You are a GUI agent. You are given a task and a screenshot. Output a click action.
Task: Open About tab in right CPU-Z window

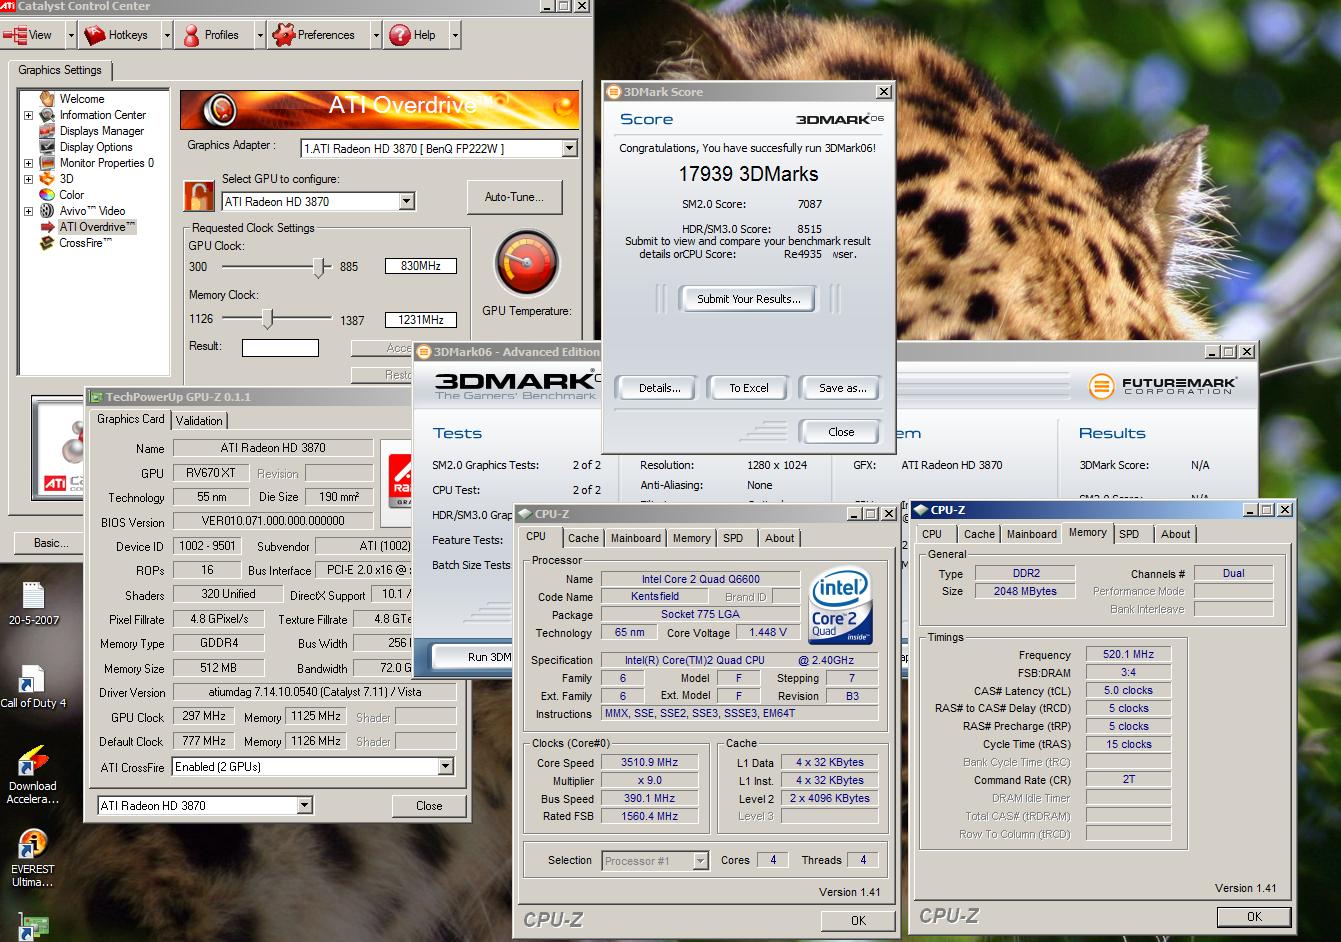[x=1176, y=534]
